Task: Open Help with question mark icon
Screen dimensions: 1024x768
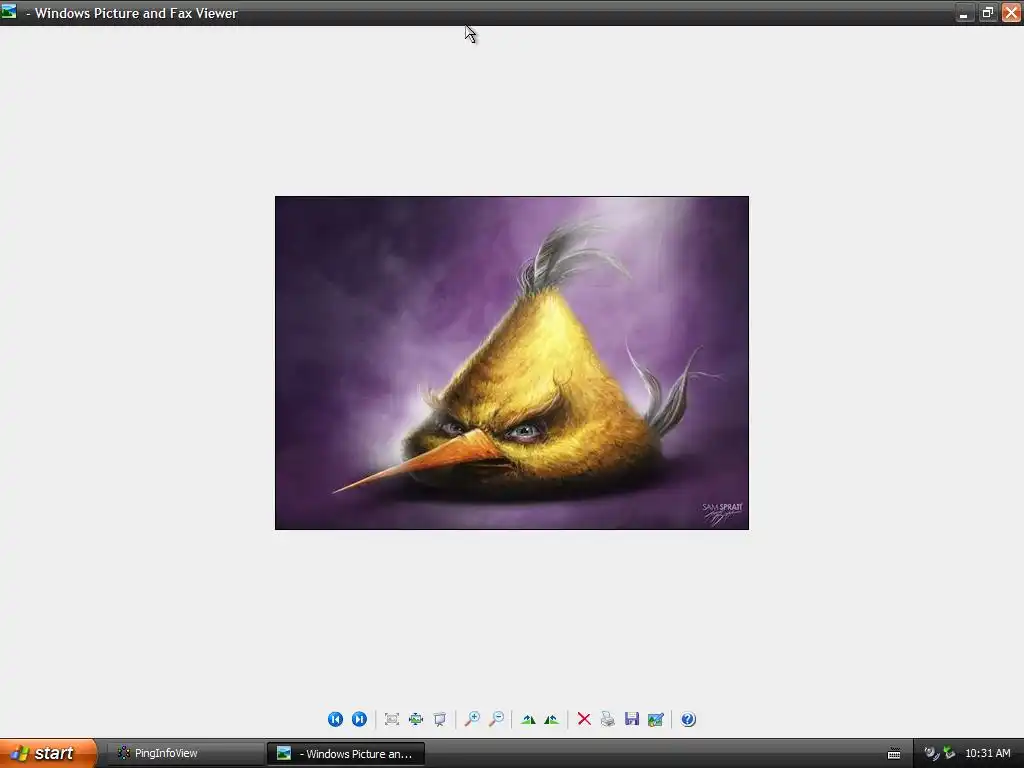Action: [x=688, y=719]
